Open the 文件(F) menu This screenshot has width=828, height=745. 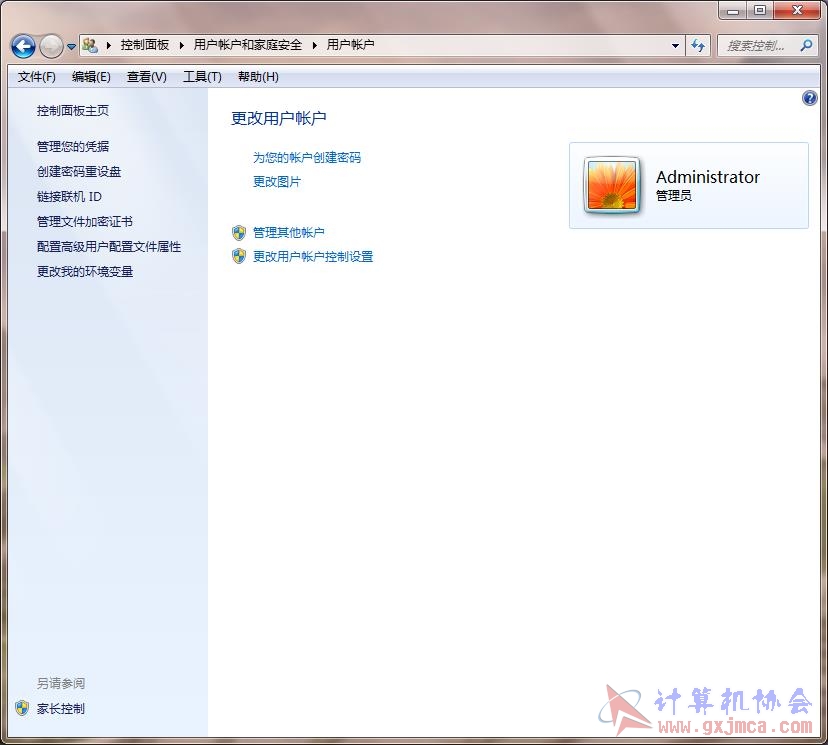click(x=36, y=77)
